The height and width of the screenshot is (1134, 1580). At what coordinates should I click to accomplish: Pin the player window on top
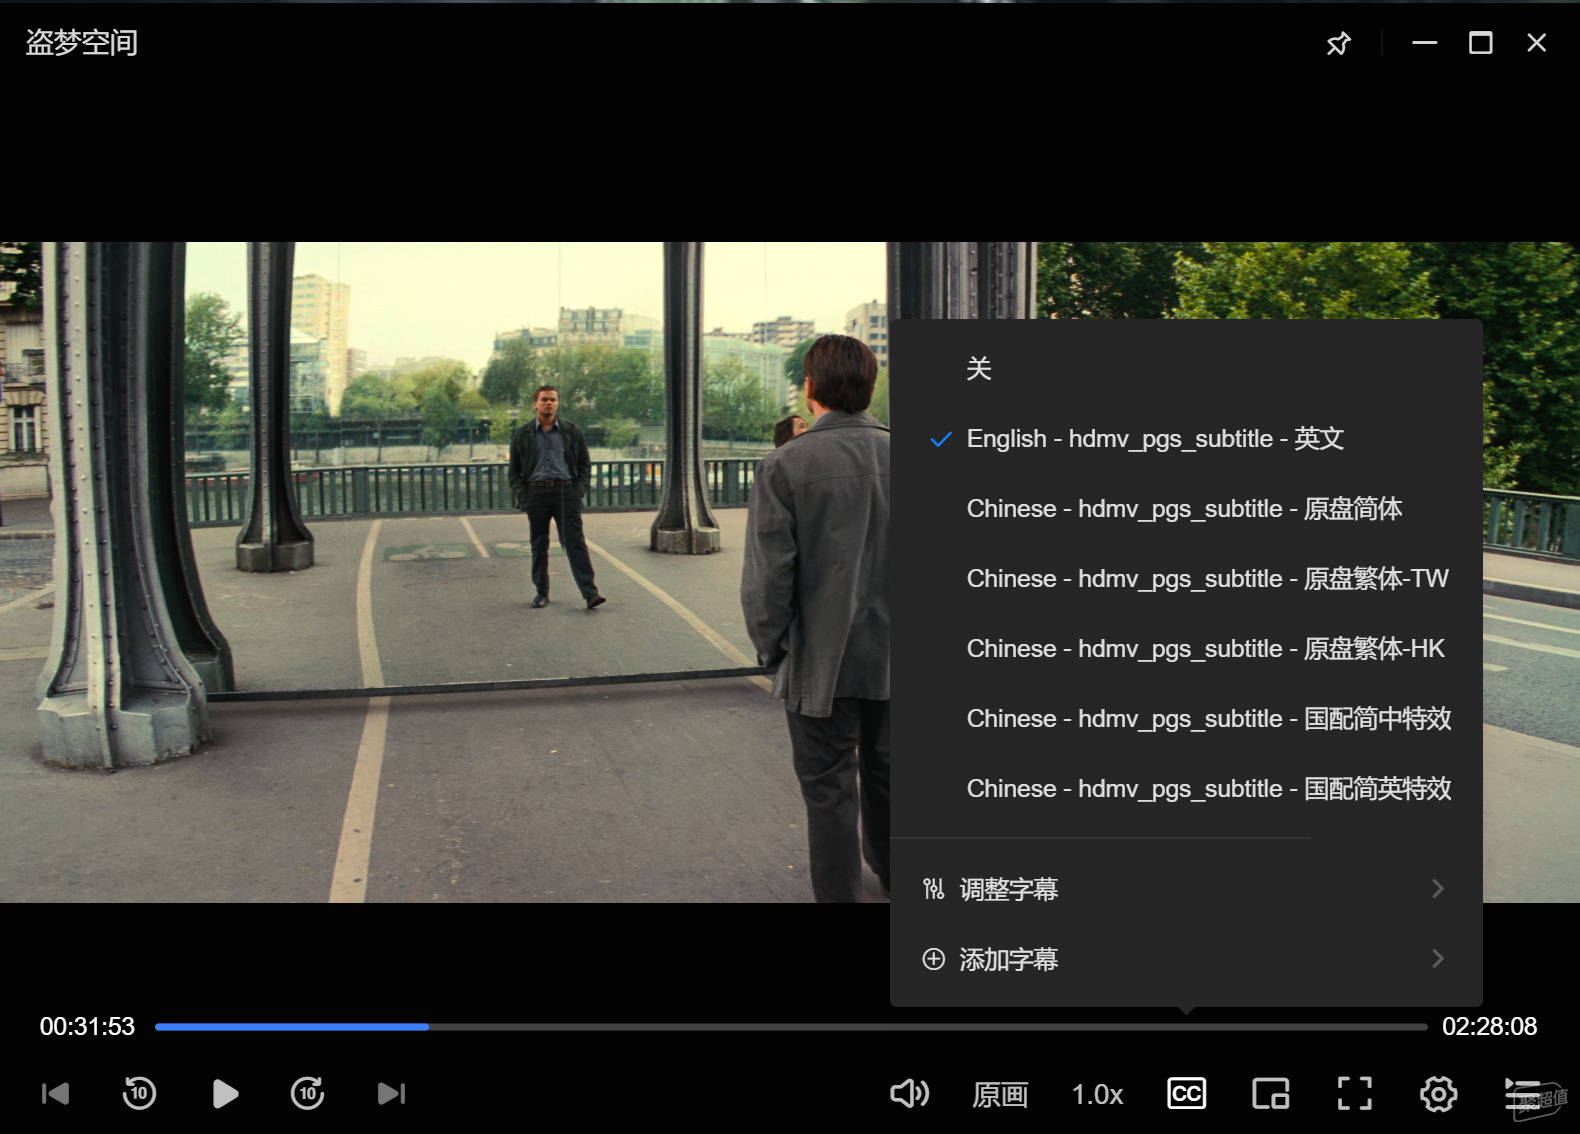[x=1338, y=43]
